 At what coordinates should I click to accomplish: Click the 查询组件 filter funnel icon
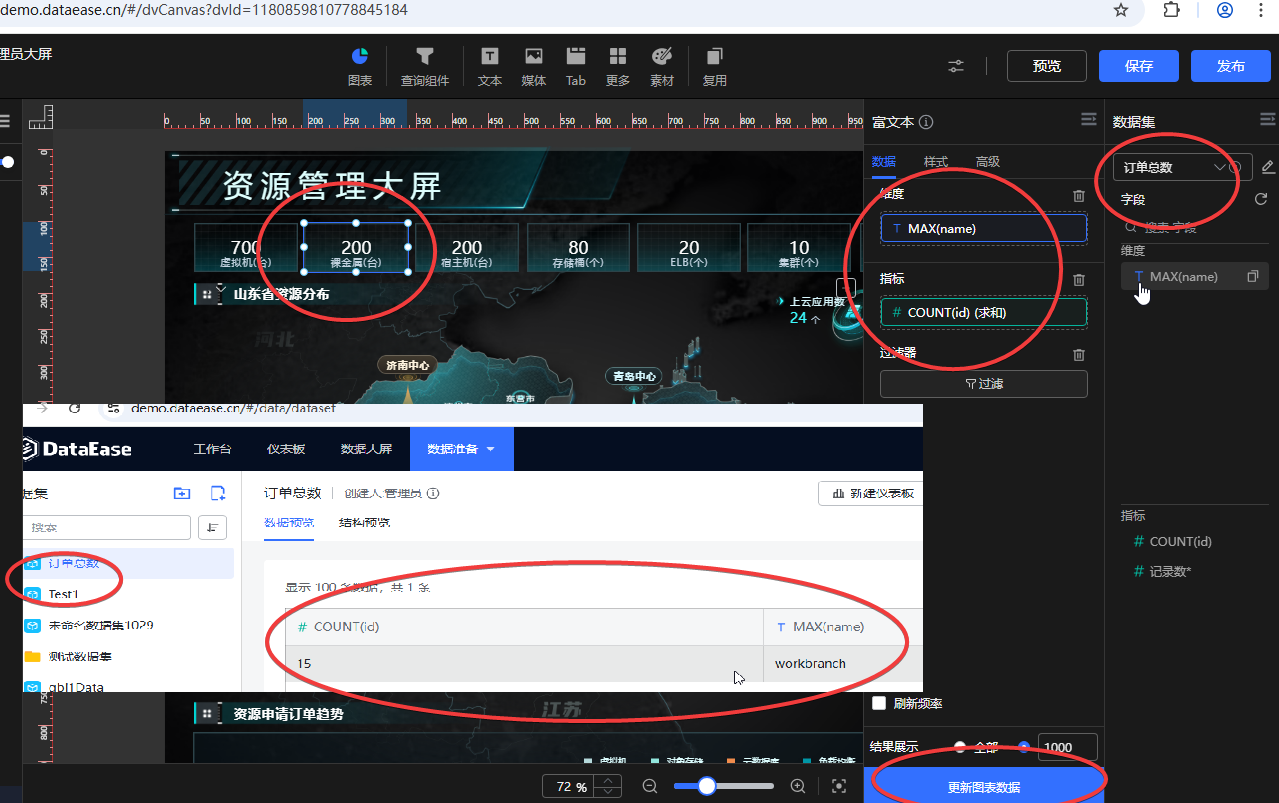(x=425, y=57)
